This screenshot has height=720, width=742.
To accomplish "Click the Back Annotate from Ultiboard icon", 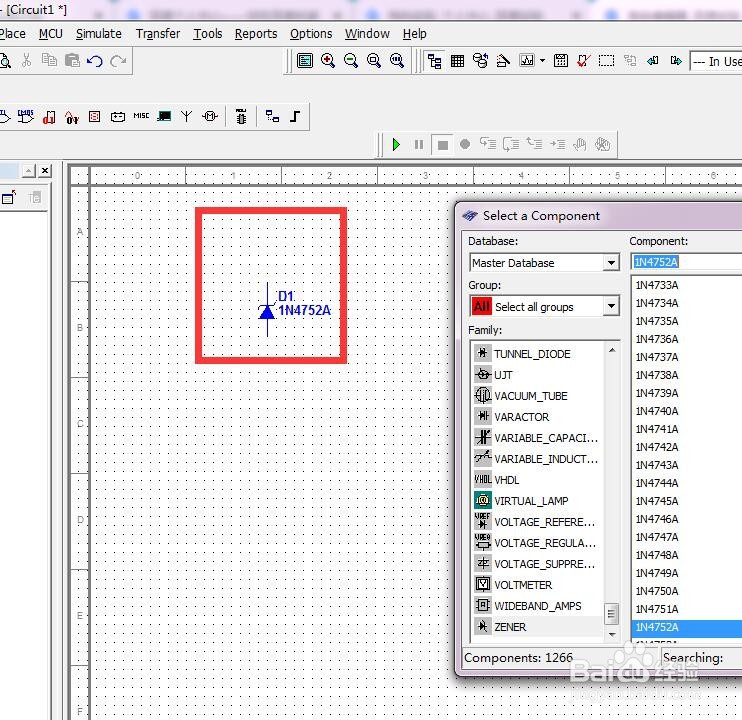I will click(653, 61).
